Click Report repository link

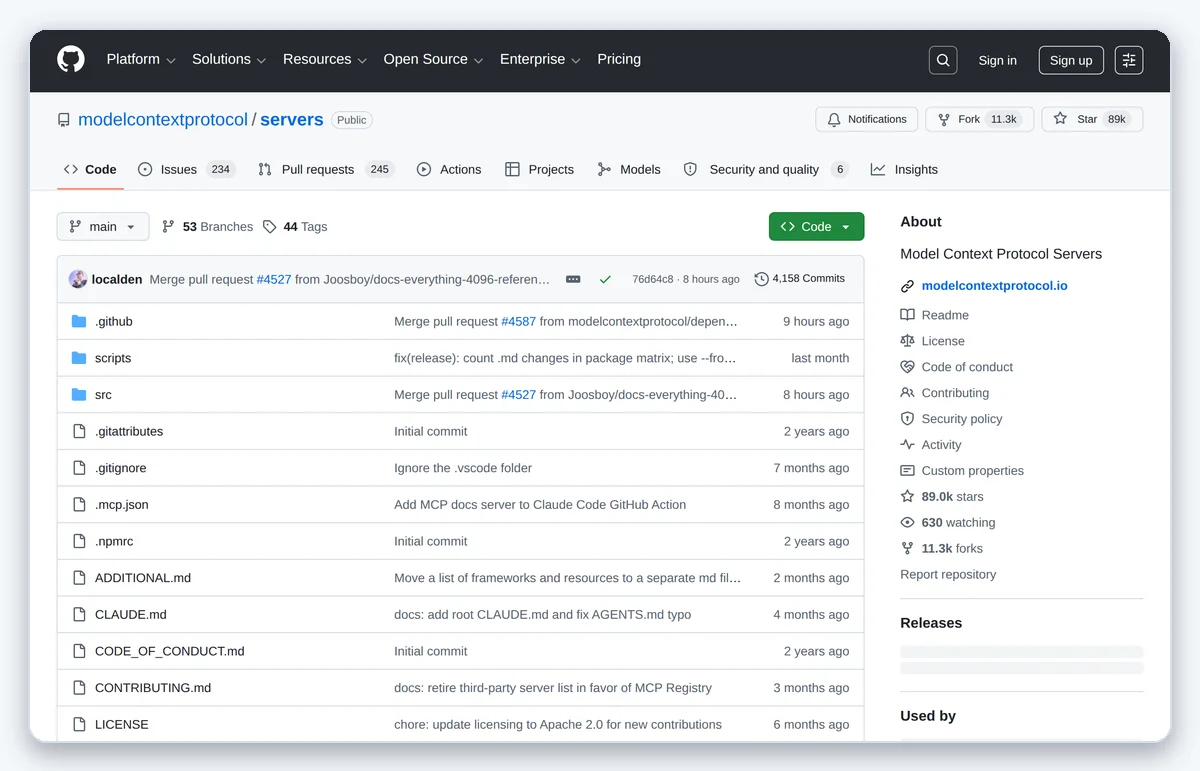[948, 575]
